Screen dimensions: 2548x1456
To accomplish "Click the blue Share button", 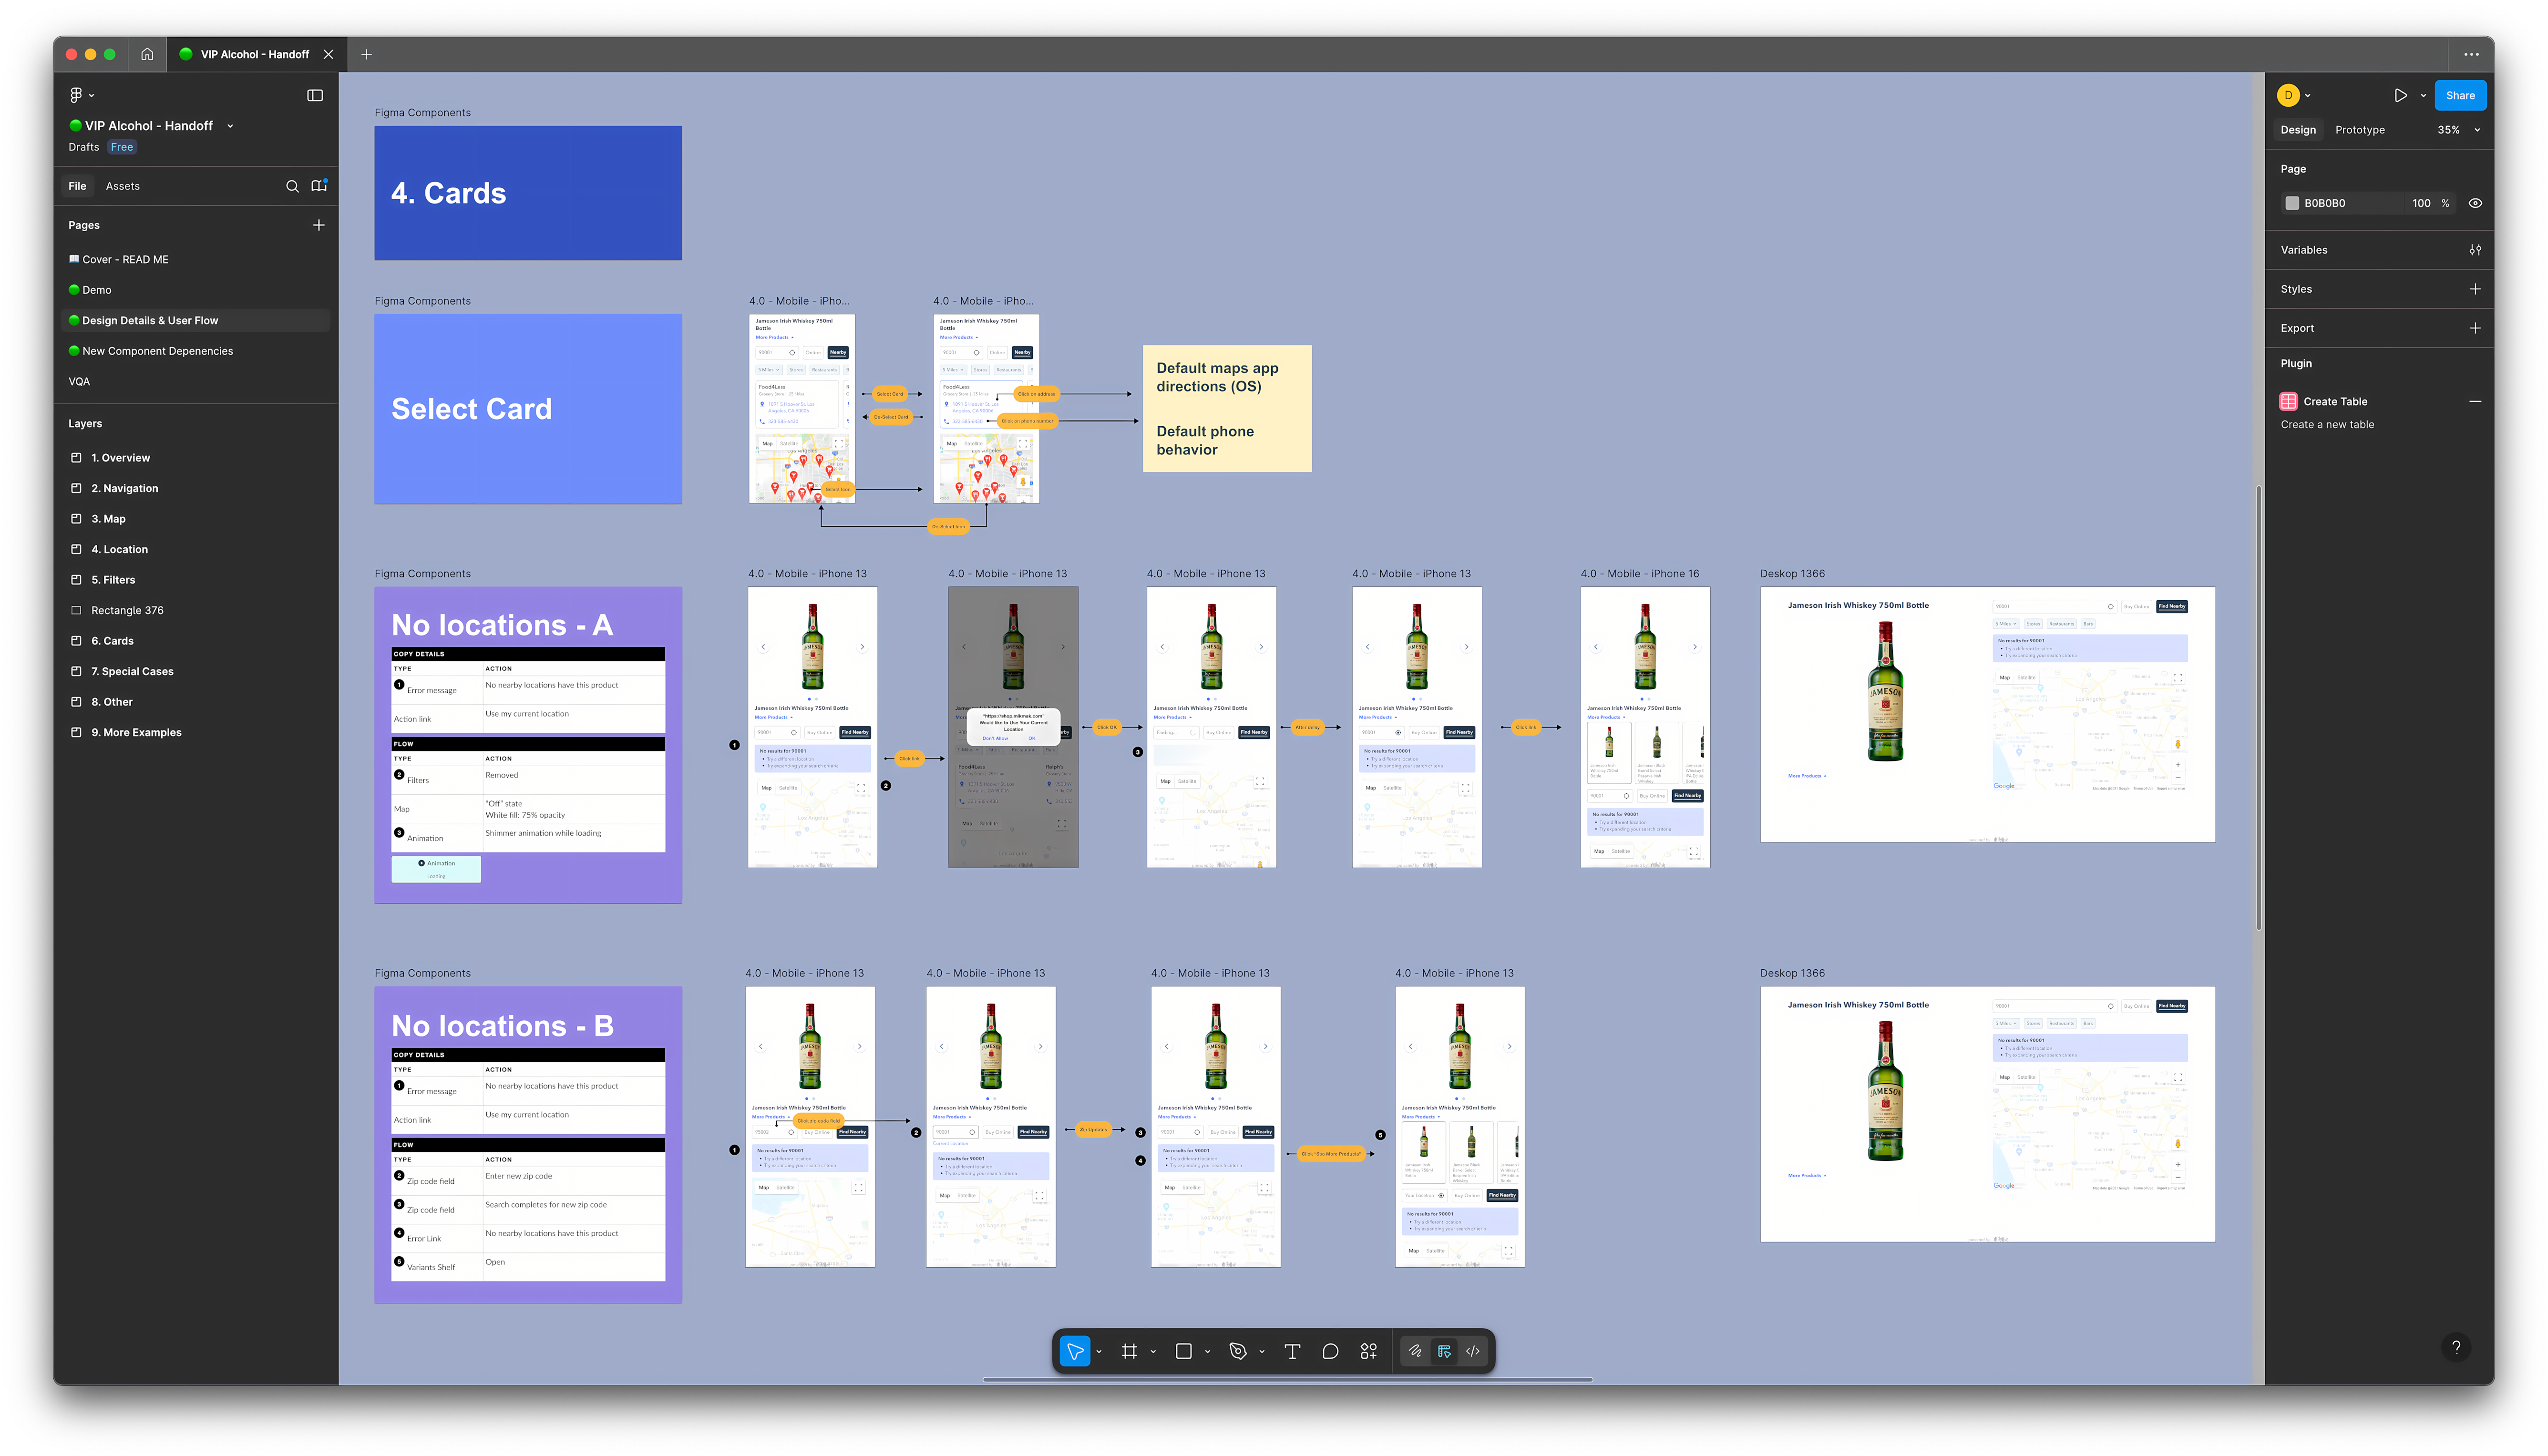I will coord(2459,95).
